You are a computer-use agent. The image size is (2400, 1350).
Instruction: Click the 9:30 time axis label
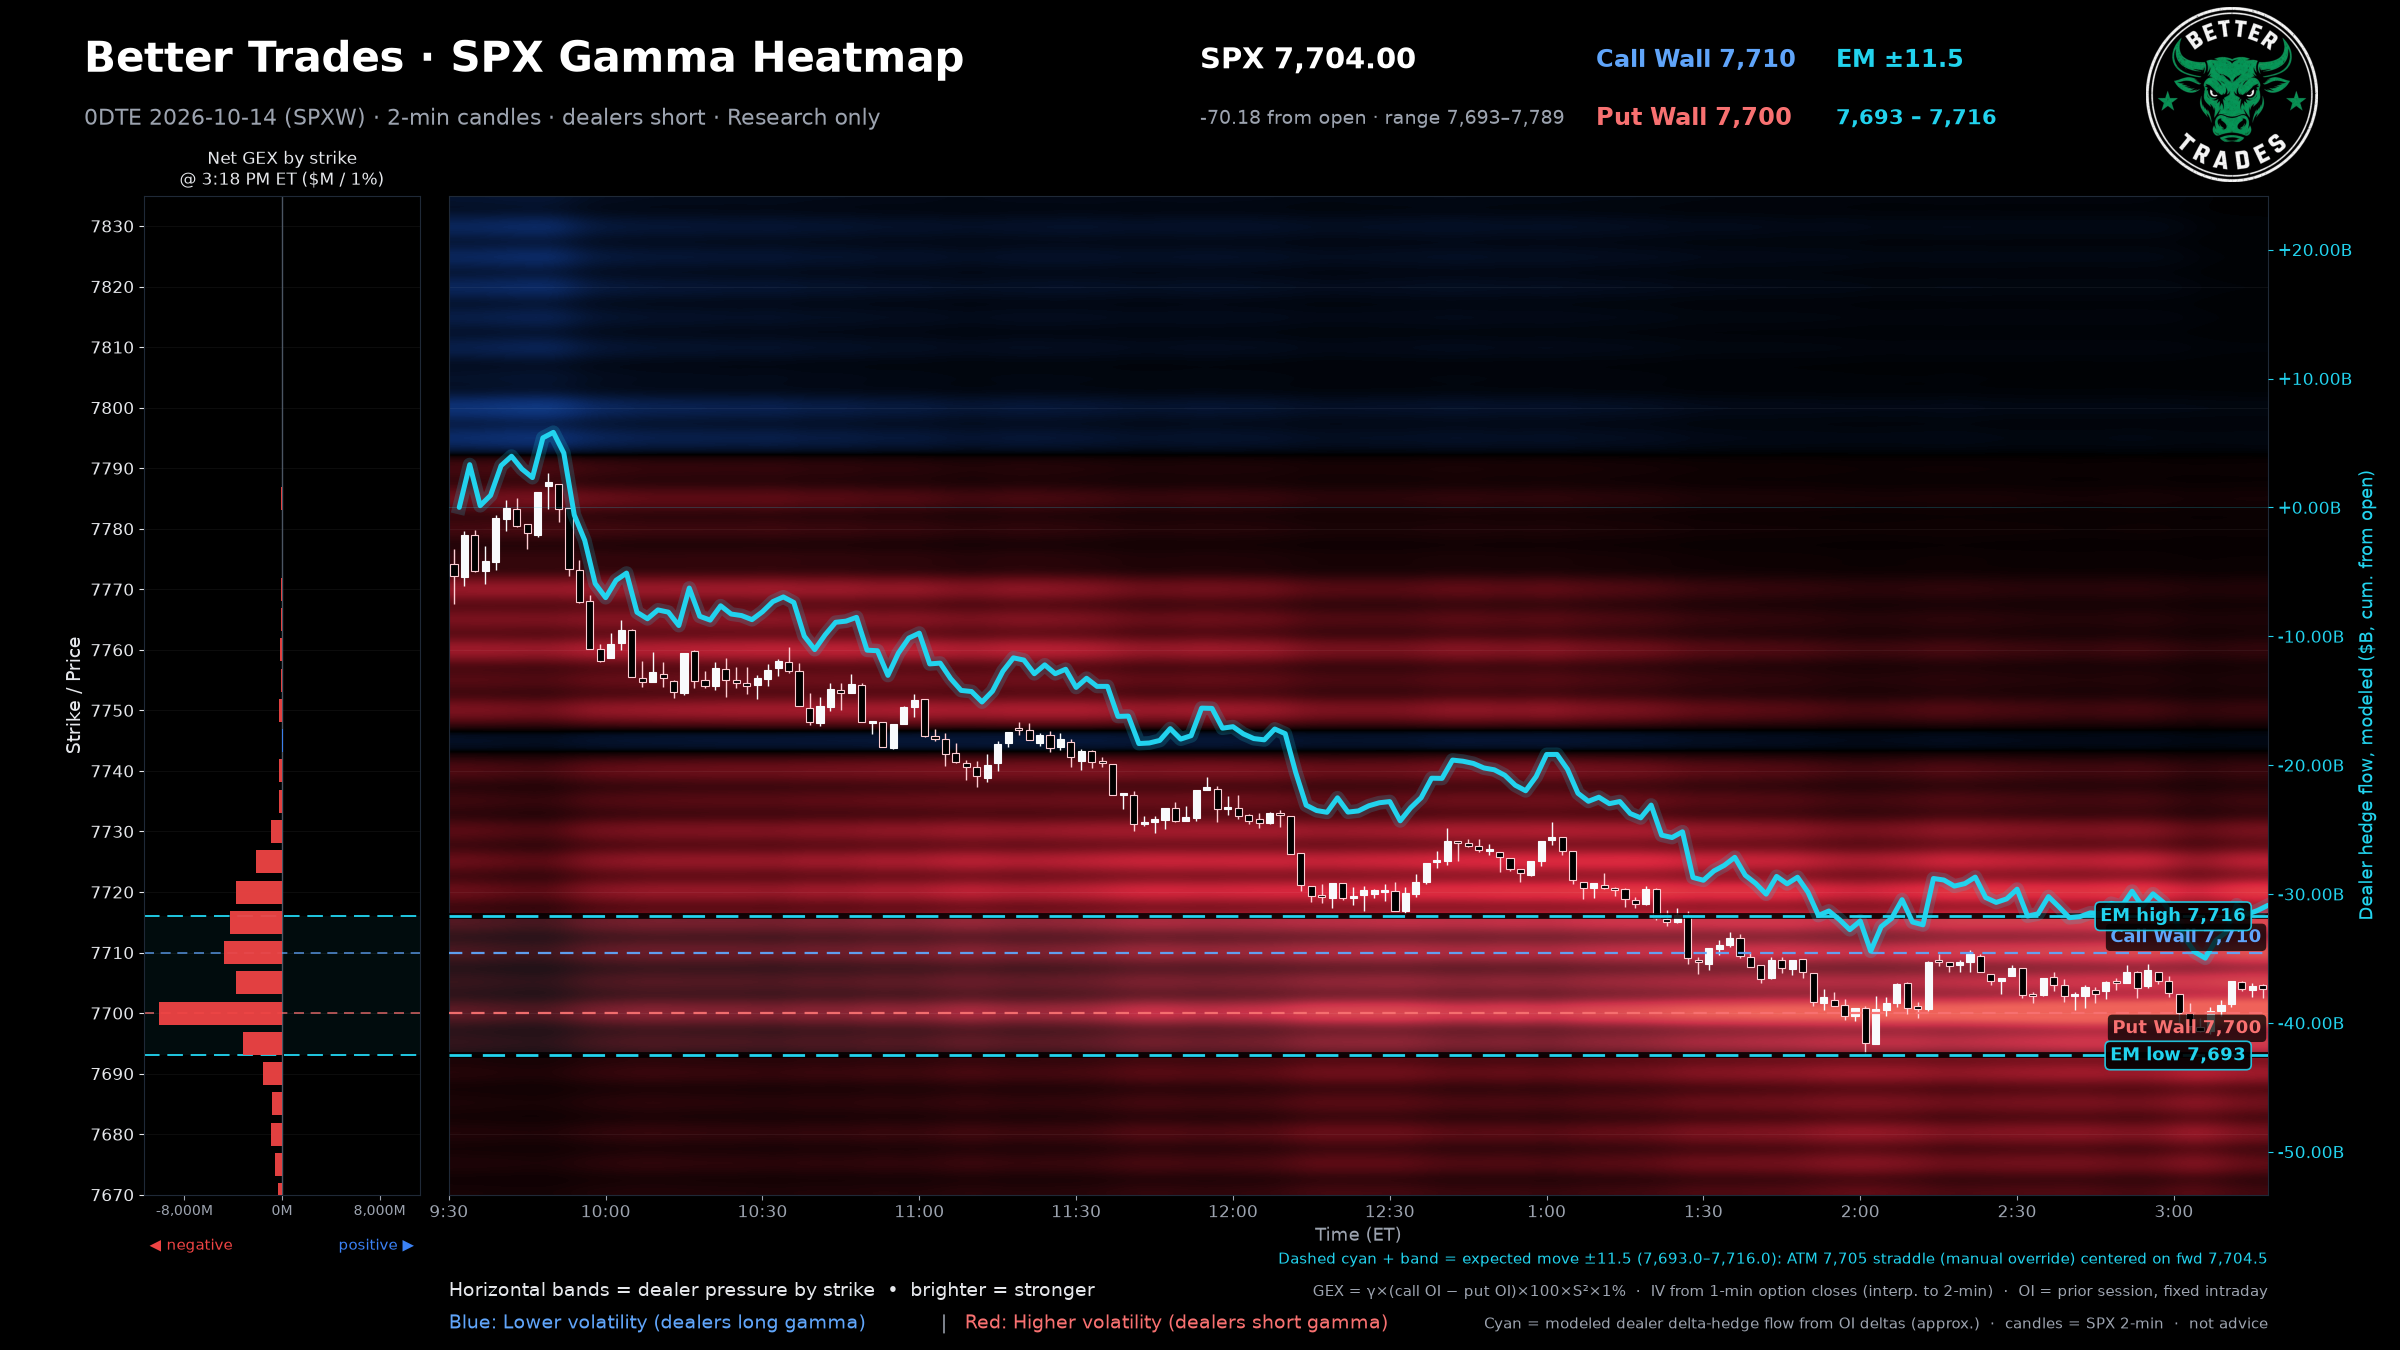pos(448,1212)
